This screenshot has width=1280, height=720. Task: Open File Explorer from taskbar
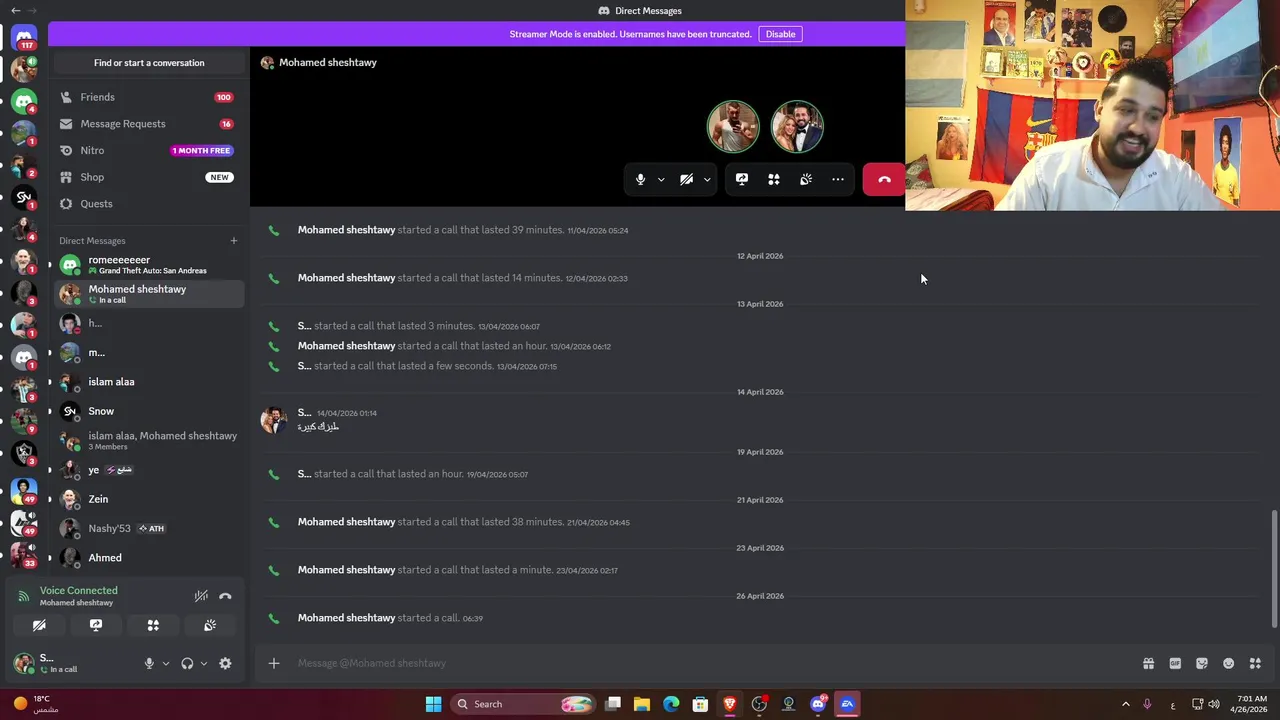click(642, 704)
